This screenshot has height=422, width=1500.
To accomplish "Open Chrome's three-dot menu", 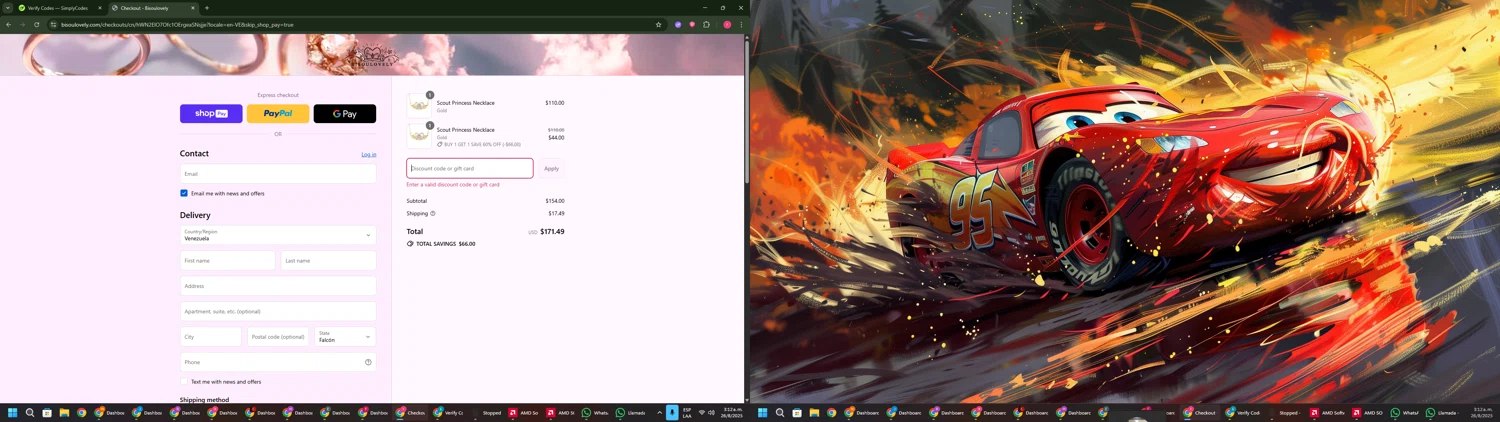I will (741, 24).
